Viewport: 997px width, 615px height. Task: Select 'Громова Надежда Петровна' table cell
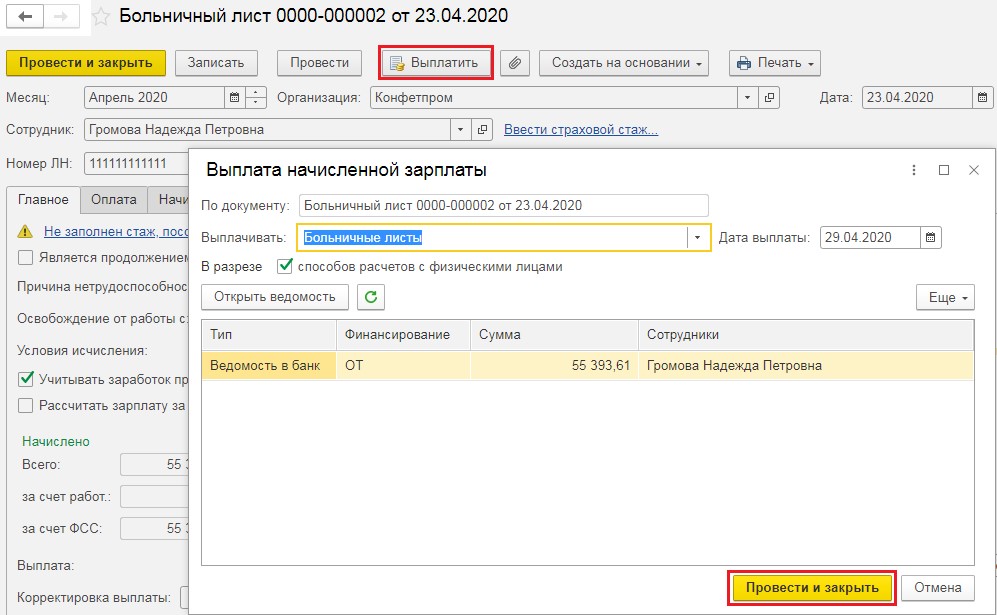pyautogui.click(x=806, y=366)
